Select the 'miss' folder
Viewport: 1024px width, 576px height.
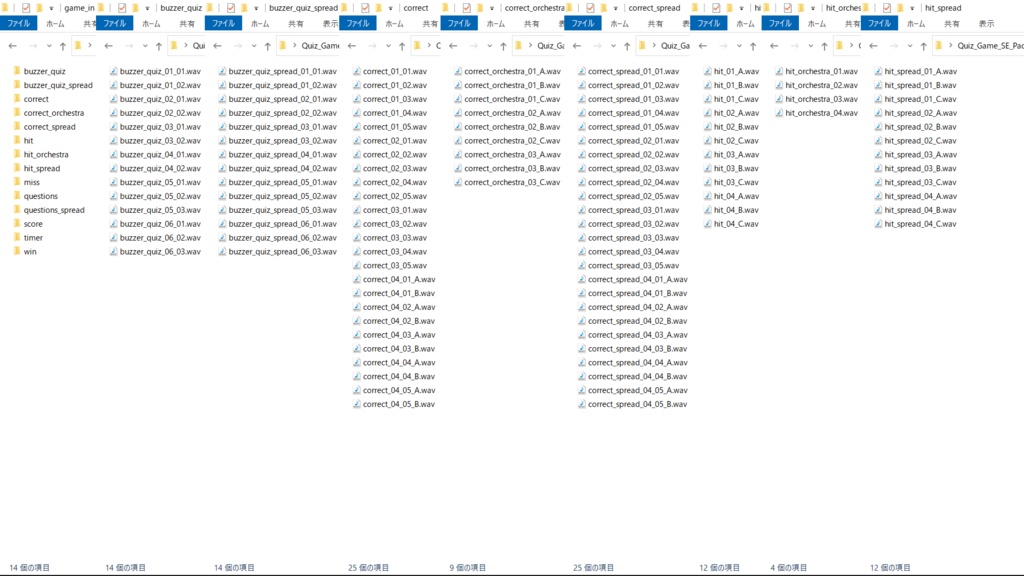coord(31,182)
